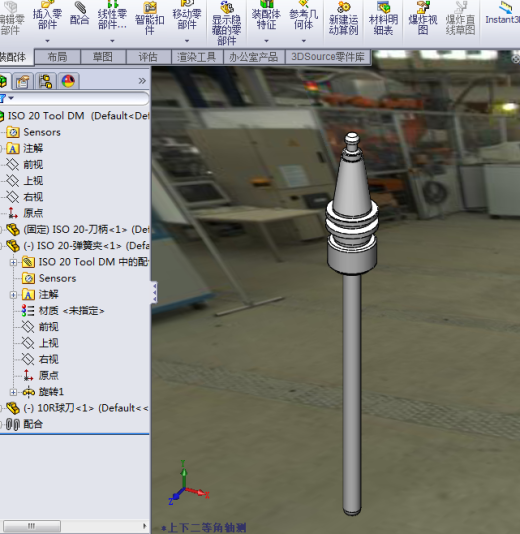520x534 pixels.
Task: Click New Motion Study (新建运动算例)
Action: tap(344, 18)
